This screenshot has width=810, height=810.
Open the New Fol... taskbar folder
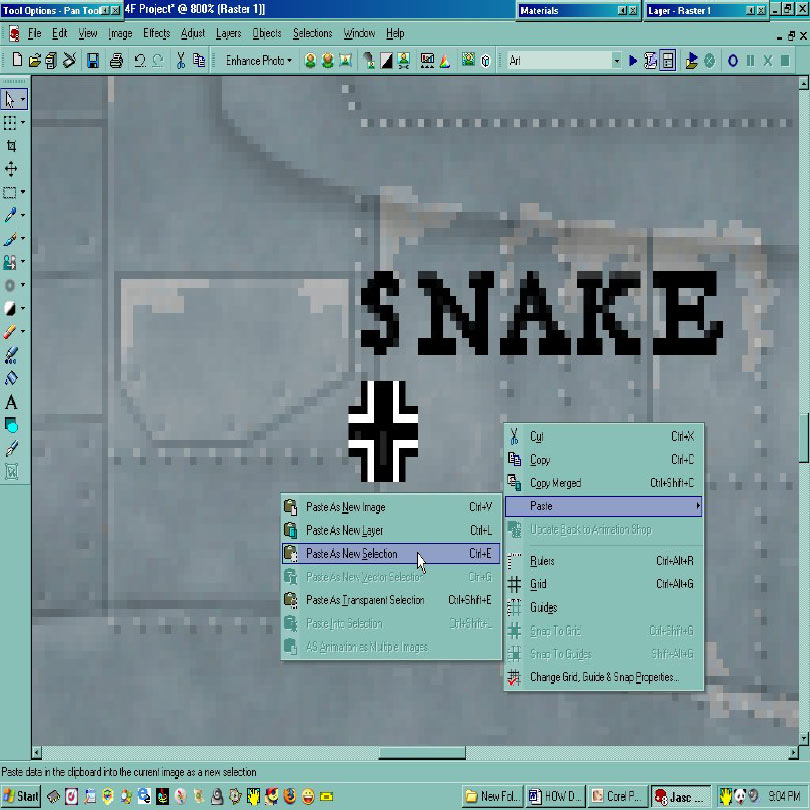pos(493,796)
